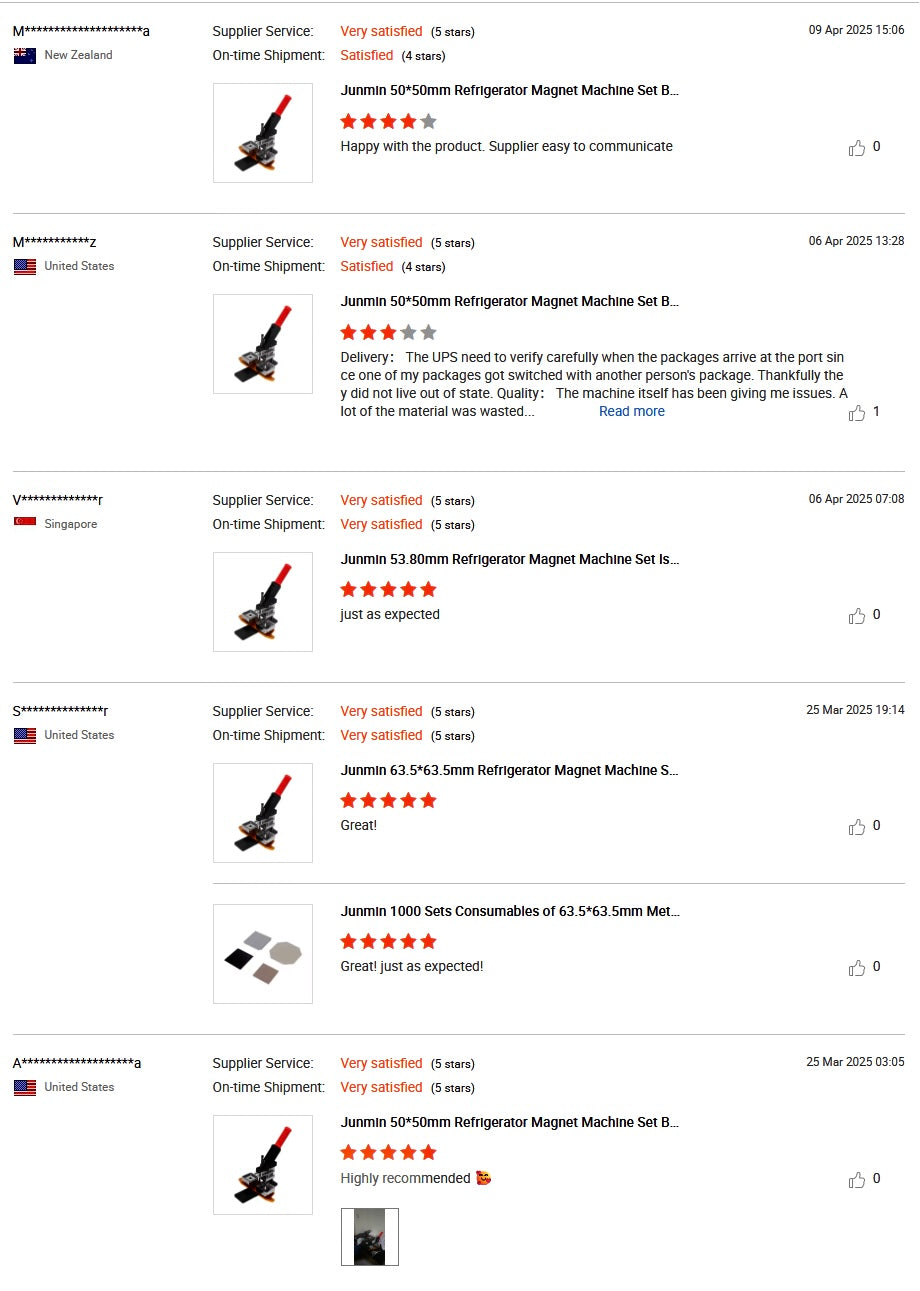The height and width of the screenshot is (1291, 920).
Task: Thumbs-up the 'Great!' magnet machine review
Action: pos(857,827)
